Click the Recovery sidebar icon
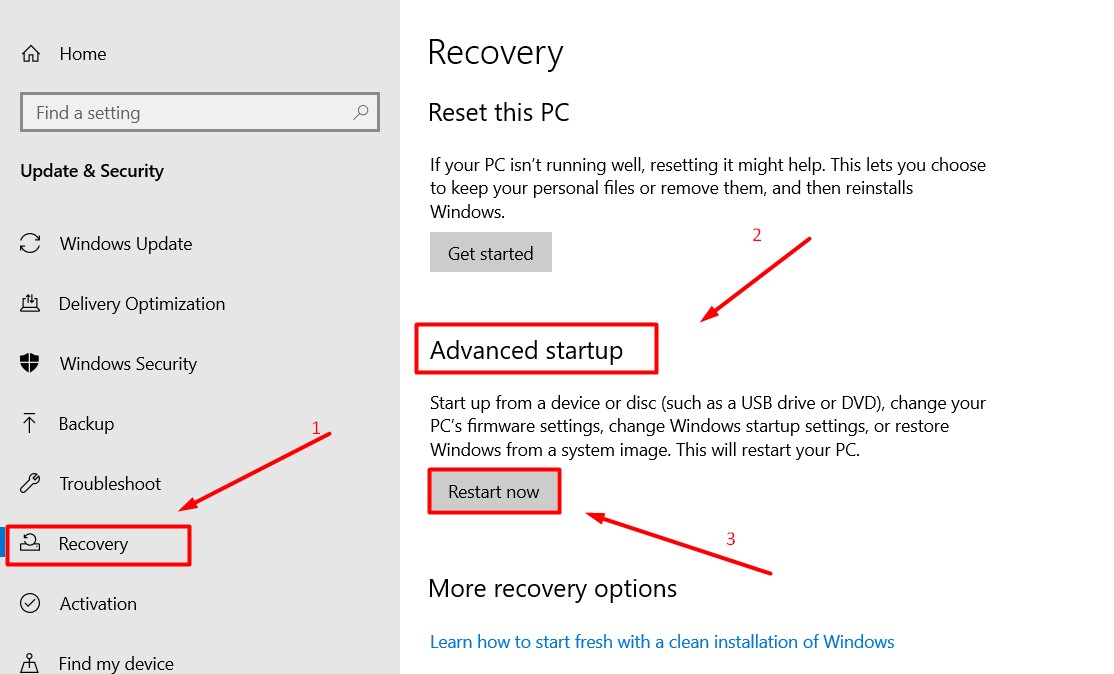This screenshot has width=1114, height=674. [x=30, y=543]
